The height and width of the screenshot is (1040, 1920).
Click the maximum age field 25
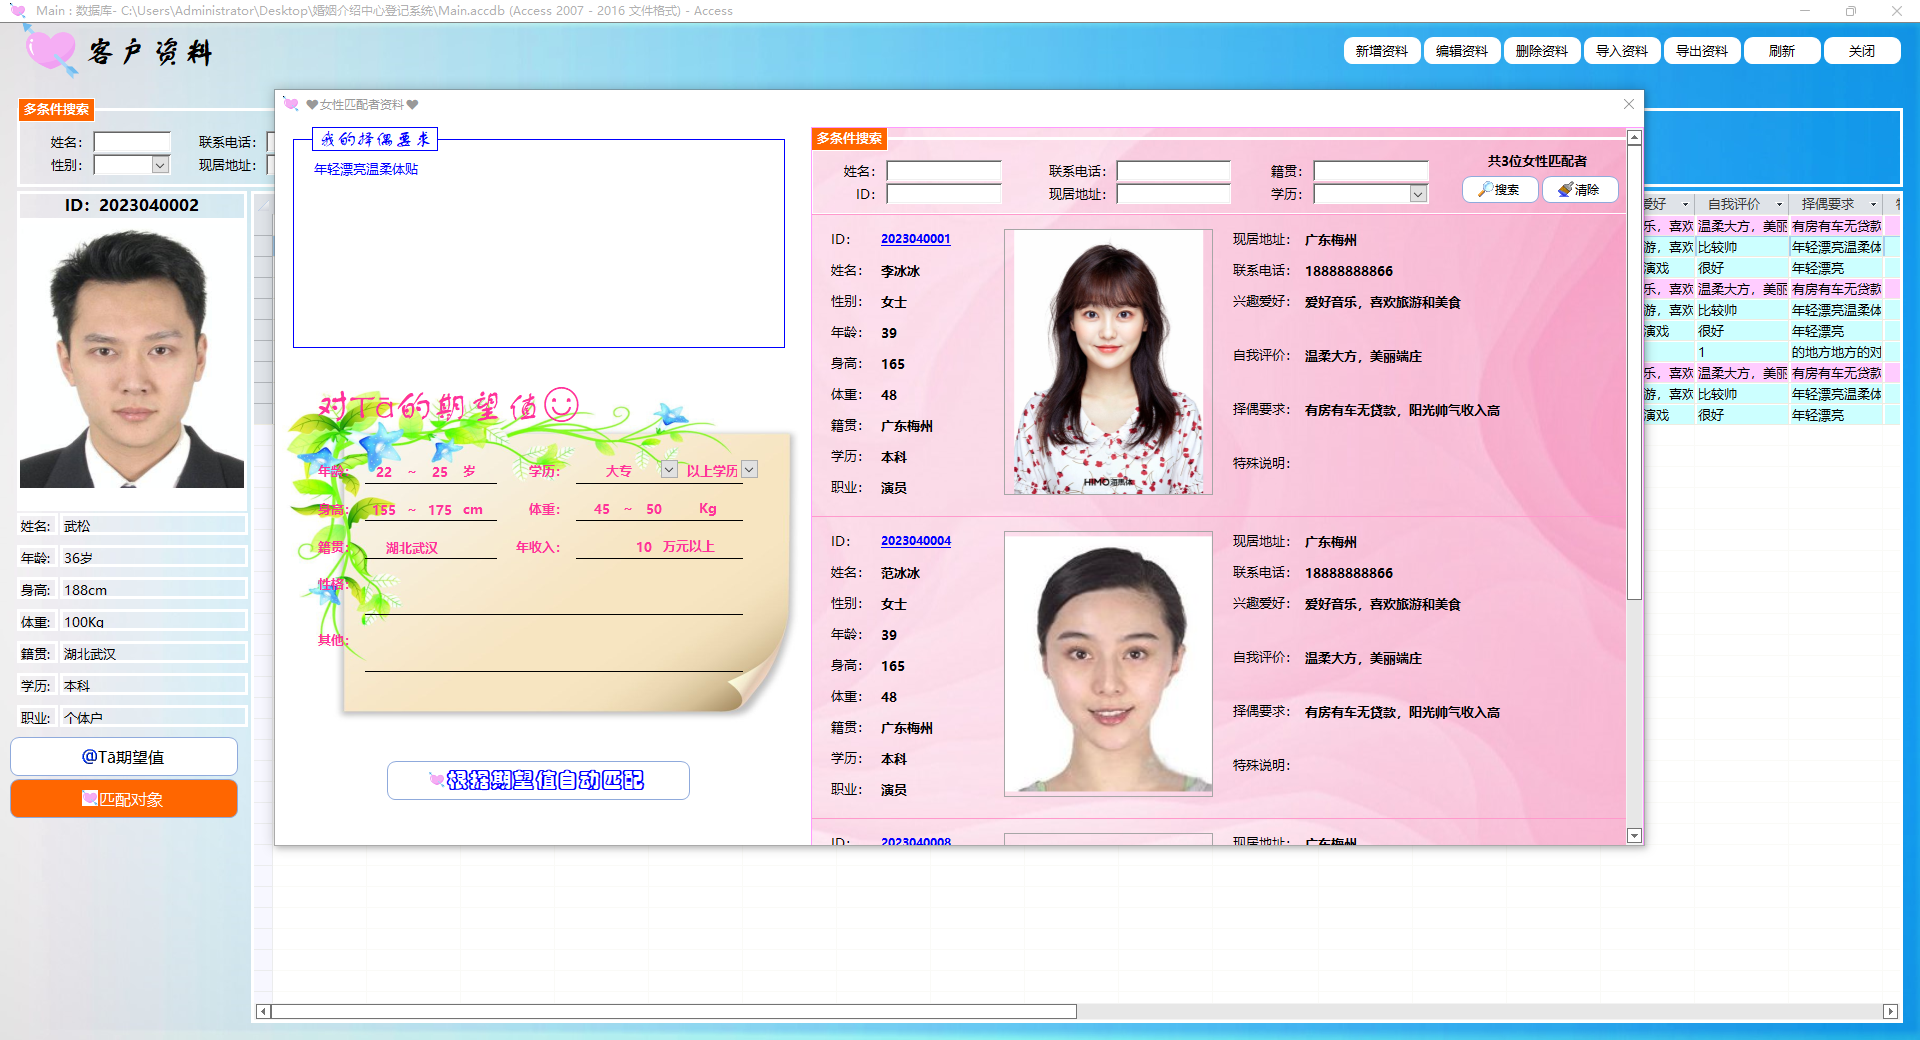click(x=440, y=472)
